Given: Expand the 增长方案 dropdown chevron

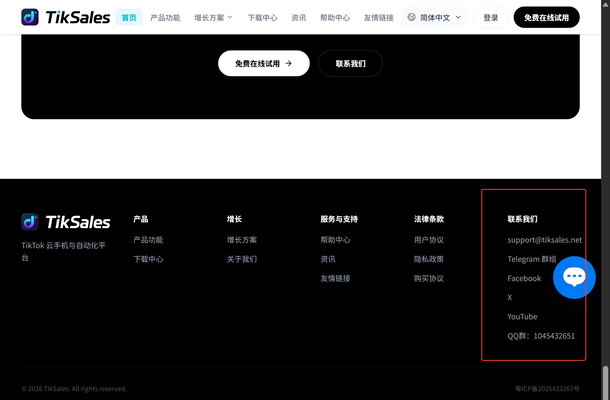Looking at the screenshot, I should (x=230, y=18).
